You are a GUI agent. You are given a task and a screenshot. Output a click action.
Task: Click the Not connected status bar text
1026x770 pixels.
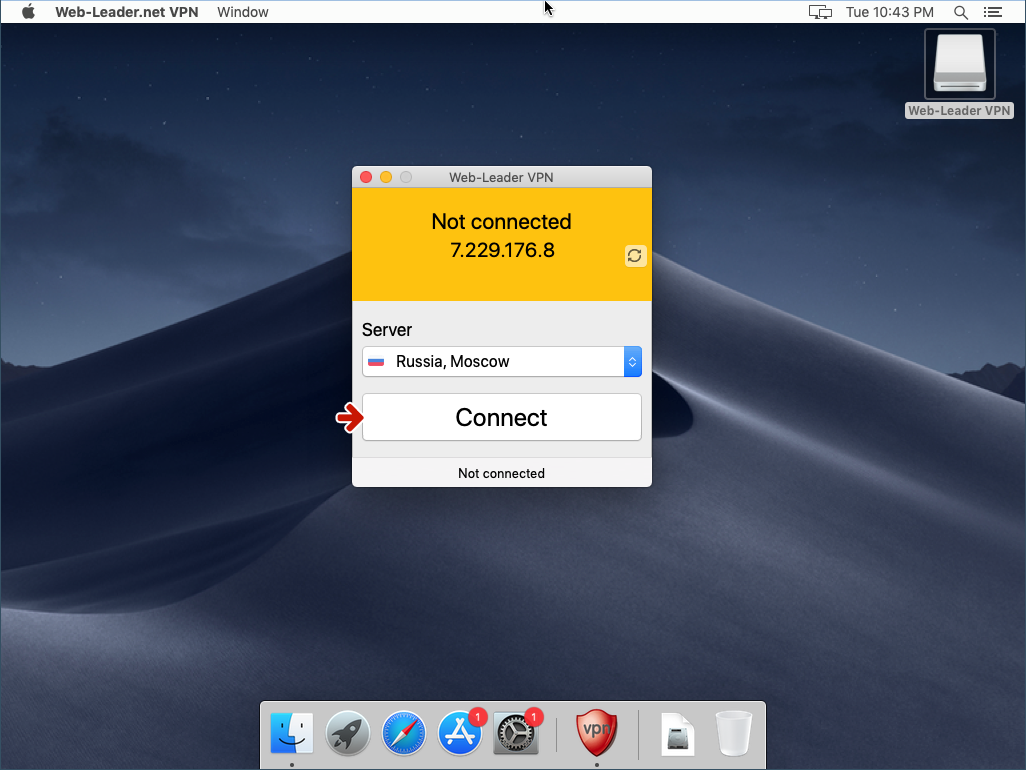[x=501, y=473]
